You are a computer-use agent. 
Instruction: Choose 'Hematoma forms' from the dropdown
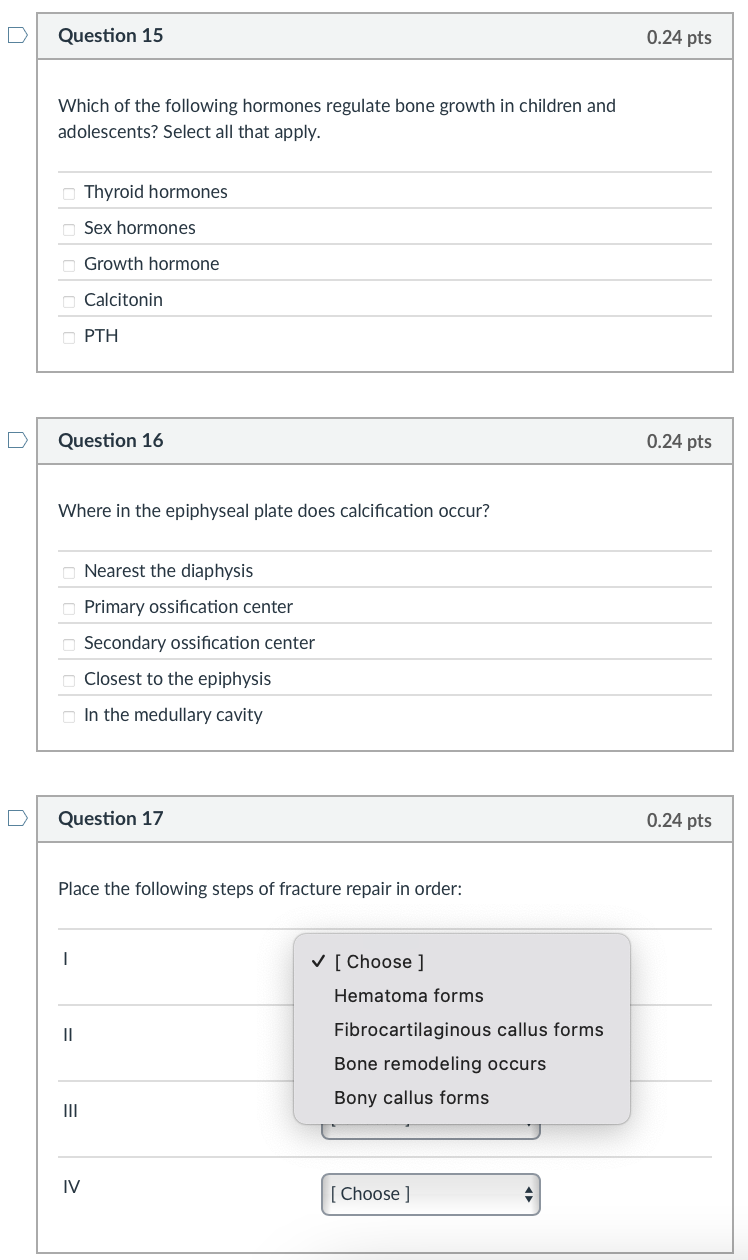coord(408,996)
